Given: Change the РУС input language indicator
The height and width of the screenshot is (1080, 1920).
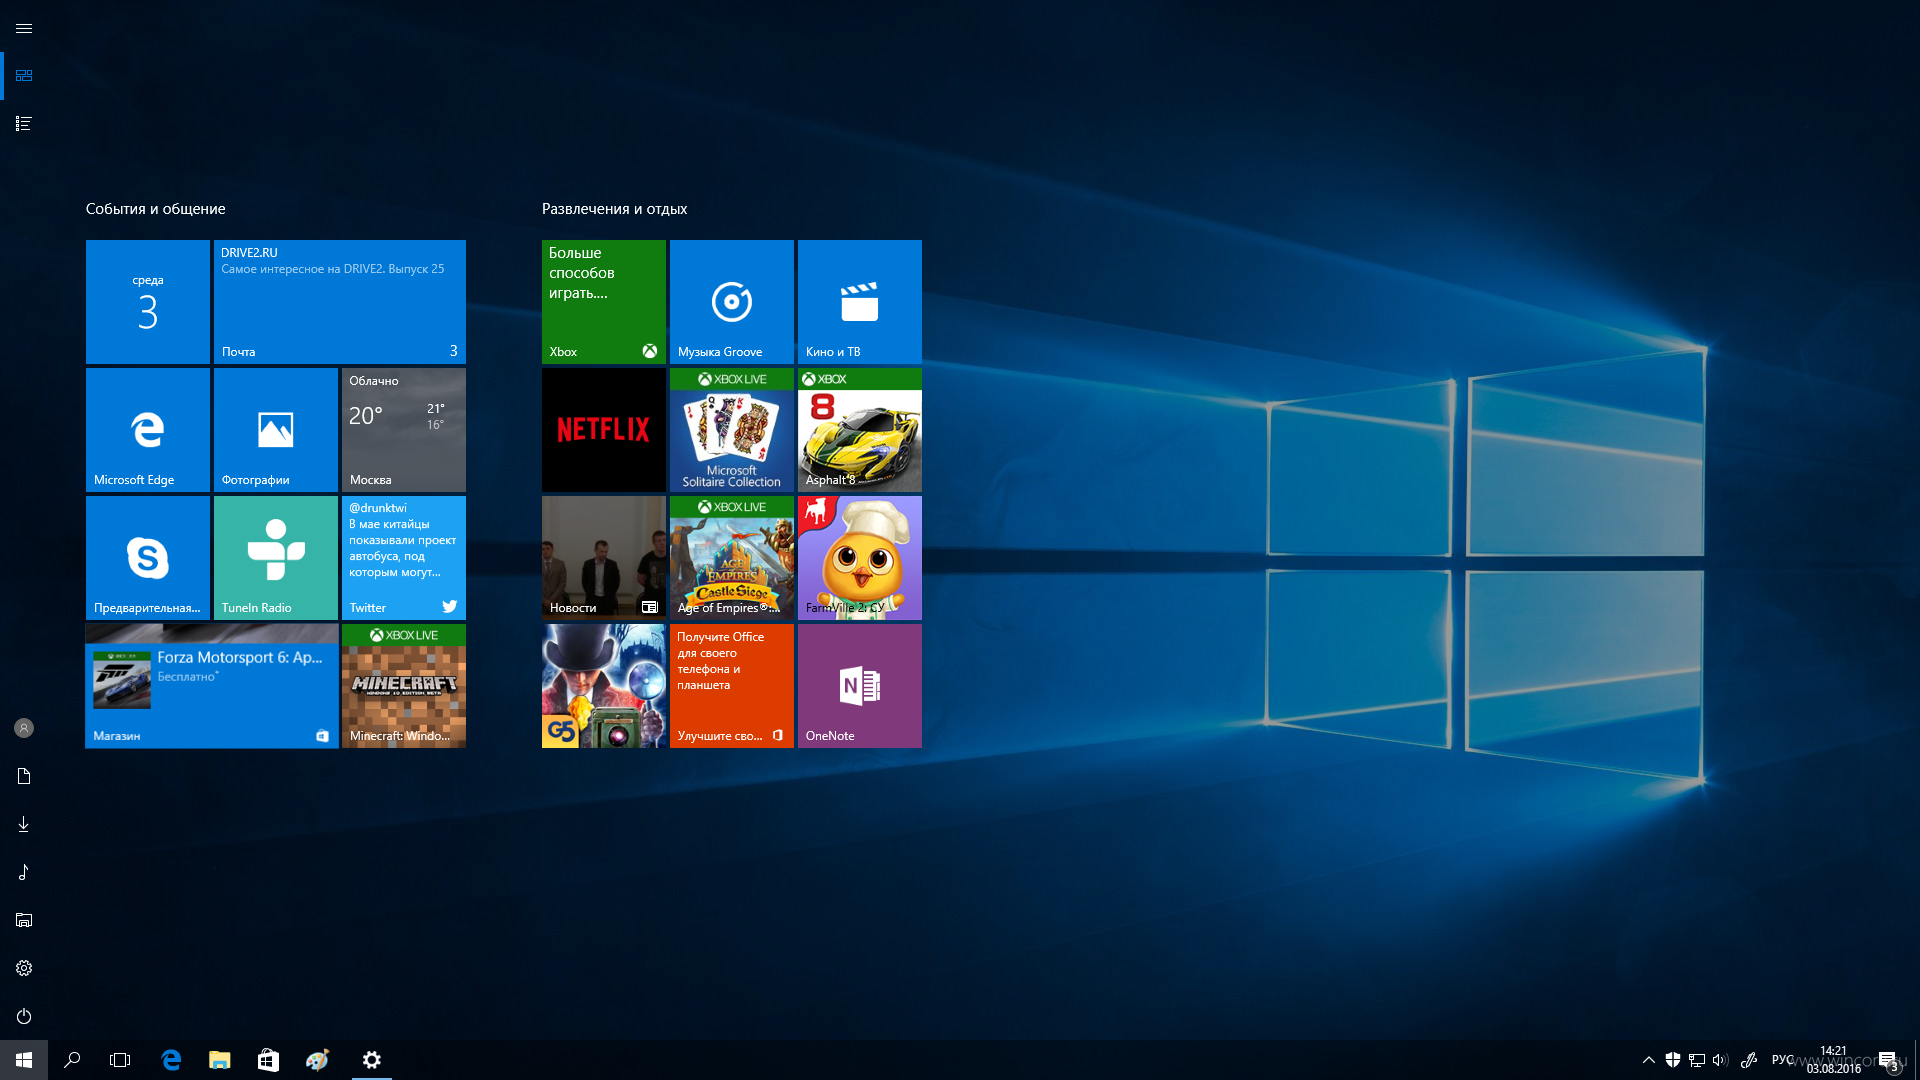Looking at the screenshot, I should pyautogui.click(x=1782, y=1060).
